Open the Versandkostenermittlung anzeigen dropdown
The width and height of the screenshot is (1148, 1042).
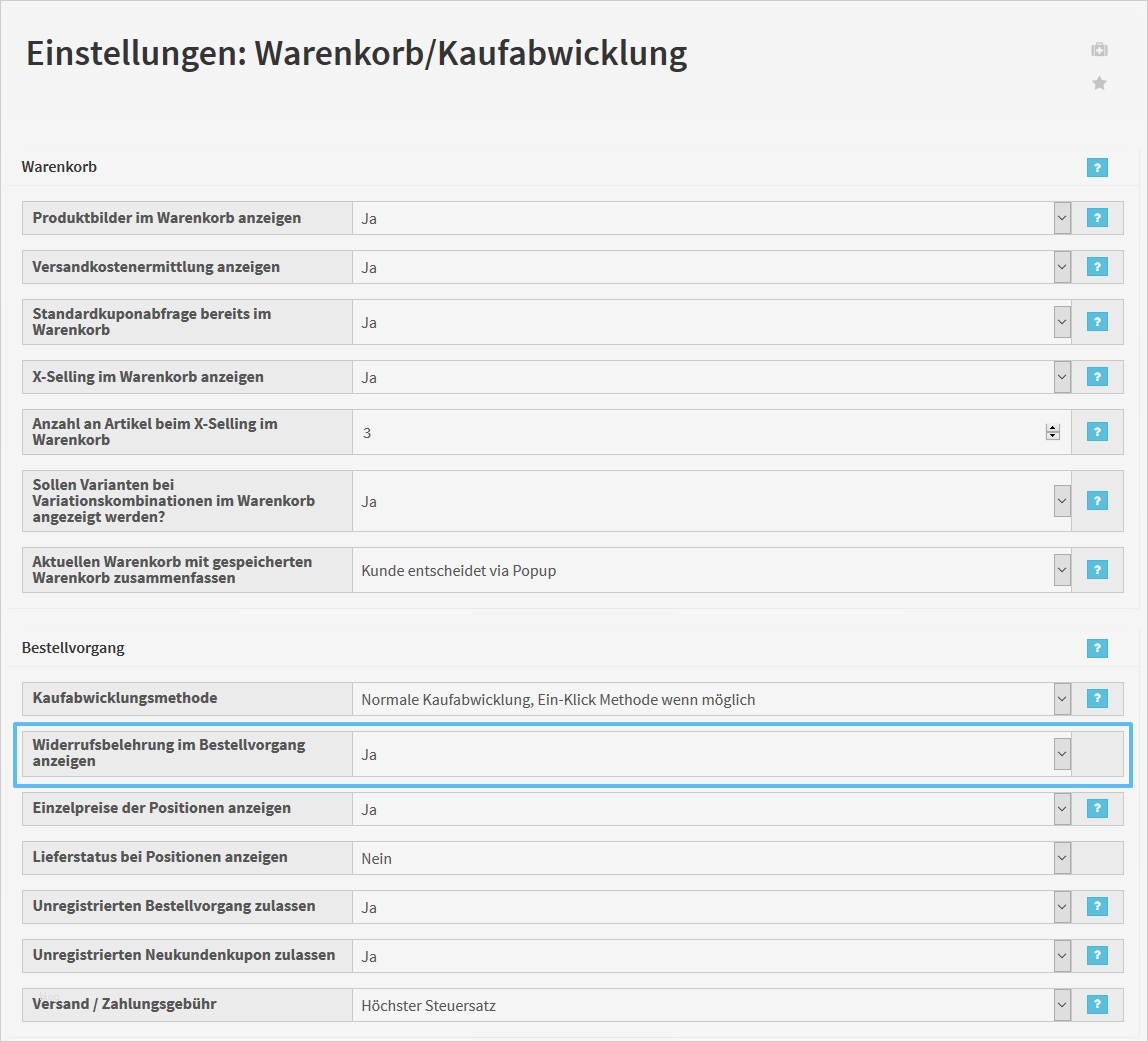pyautogui.click(x=1060, y=266)
